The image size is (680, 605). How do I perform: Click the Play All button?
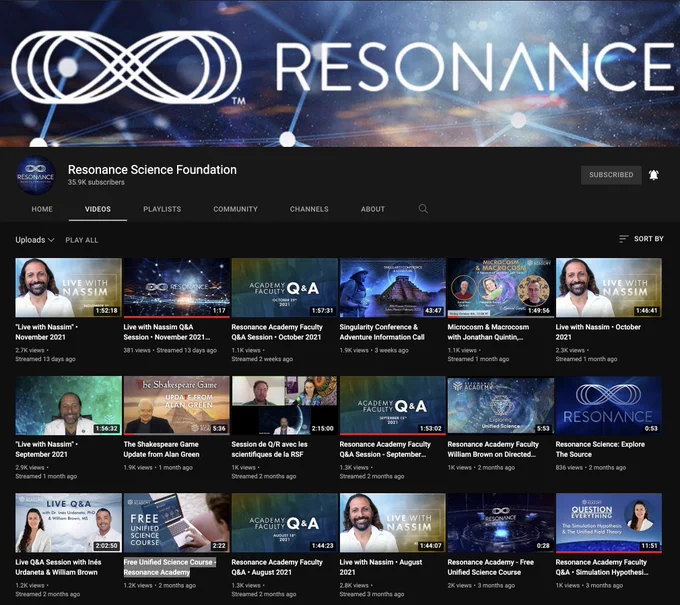(82, 240)
